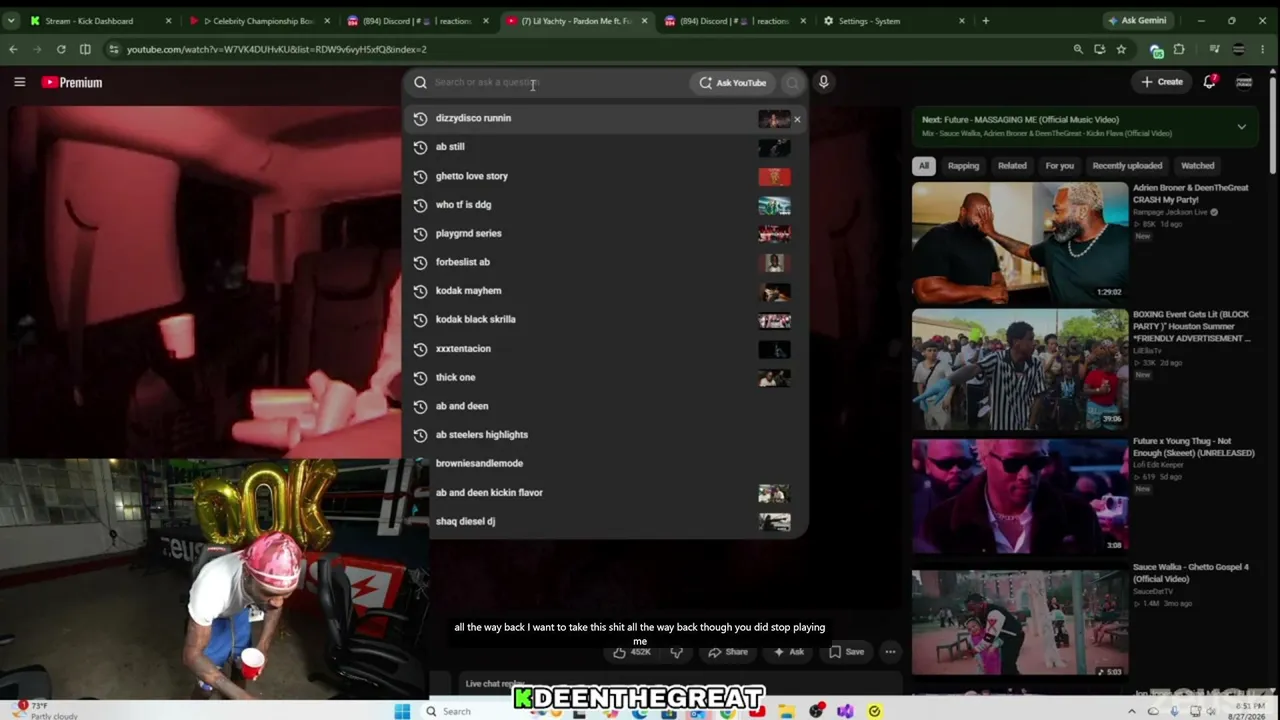
Task: Go to YouTube Premium home logo
Action: point(72,82)
